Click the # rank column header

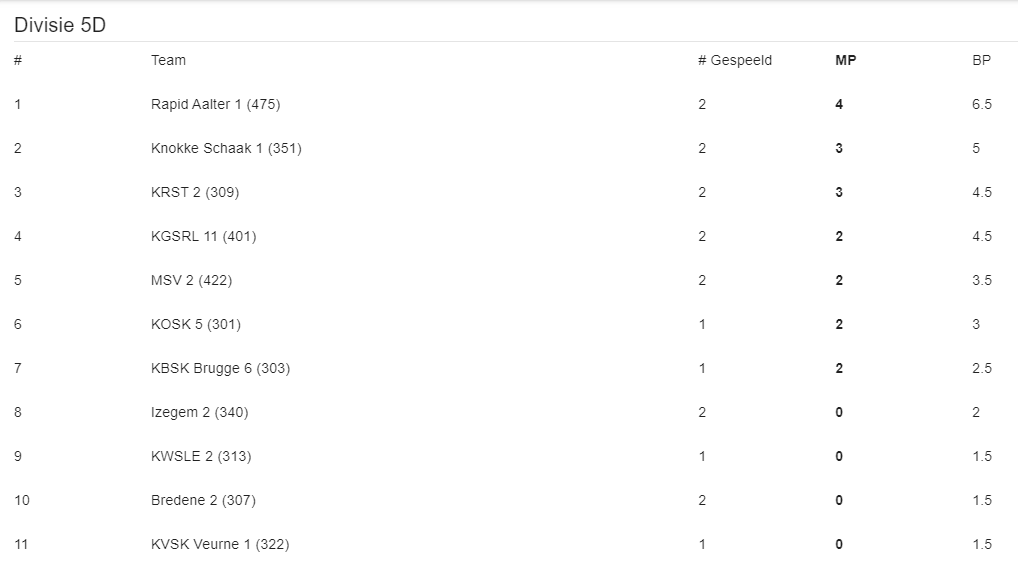point(18,60)
